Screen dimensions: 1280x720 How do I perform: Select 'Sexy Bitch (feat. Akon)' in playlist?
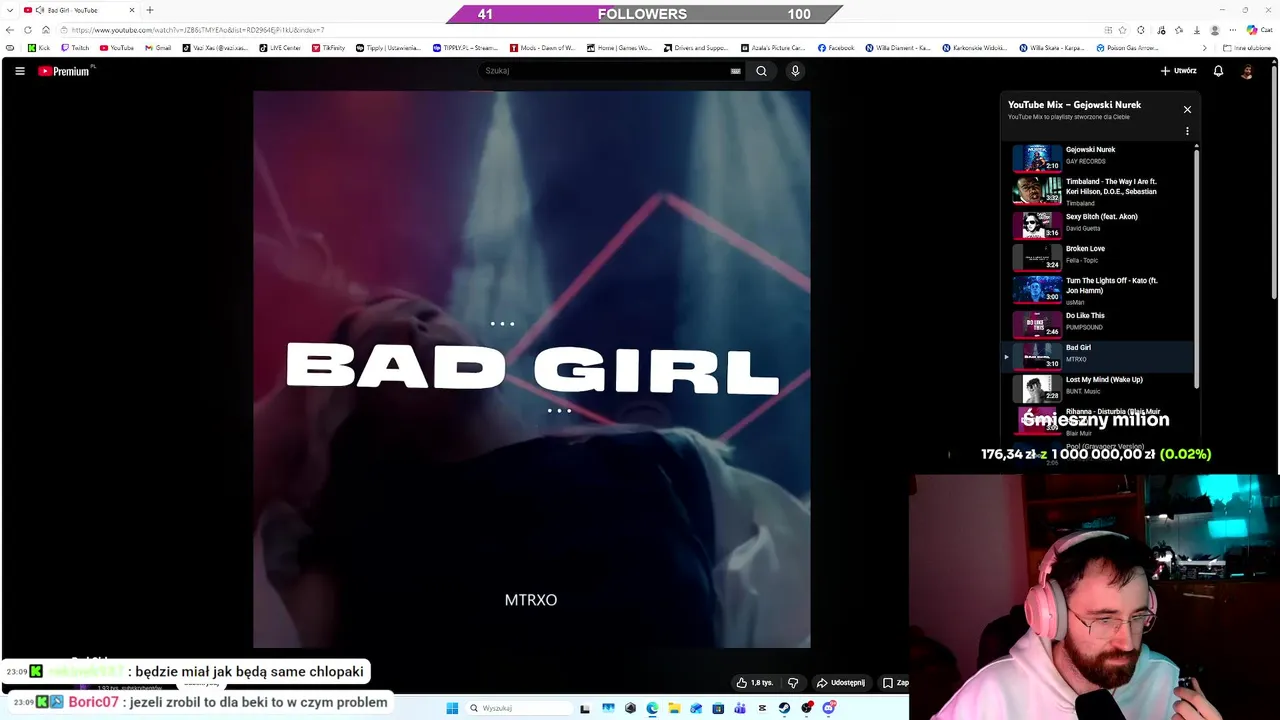tap(1099, 224)
